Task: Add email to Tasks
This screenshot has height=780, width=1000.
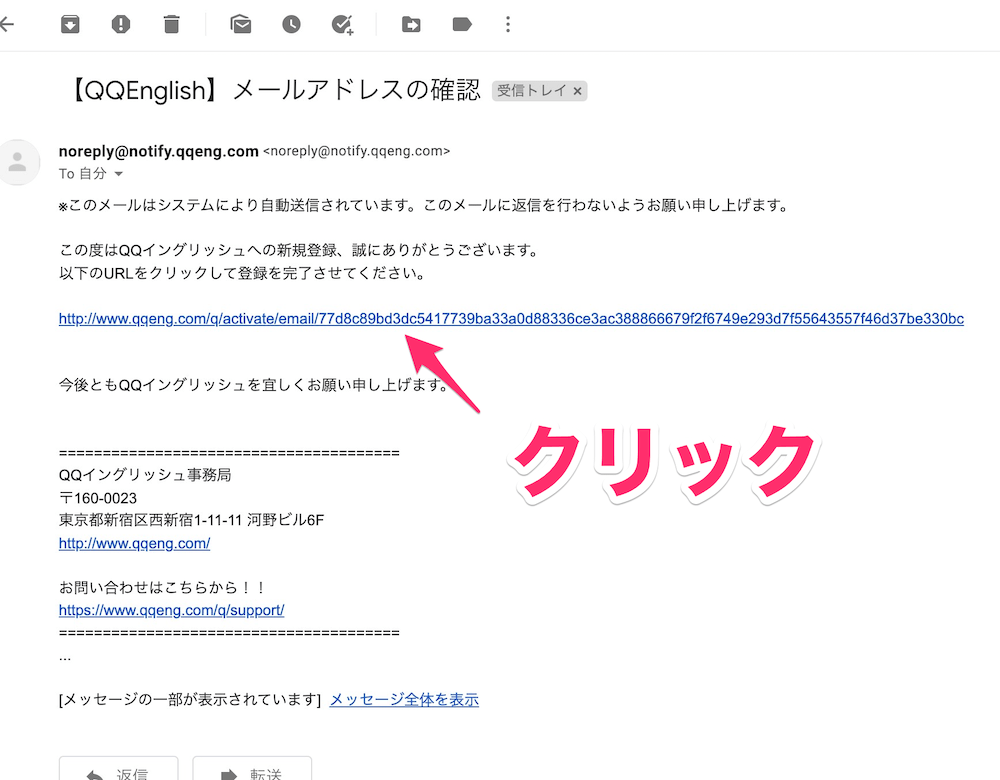Action: coord(342,25)
